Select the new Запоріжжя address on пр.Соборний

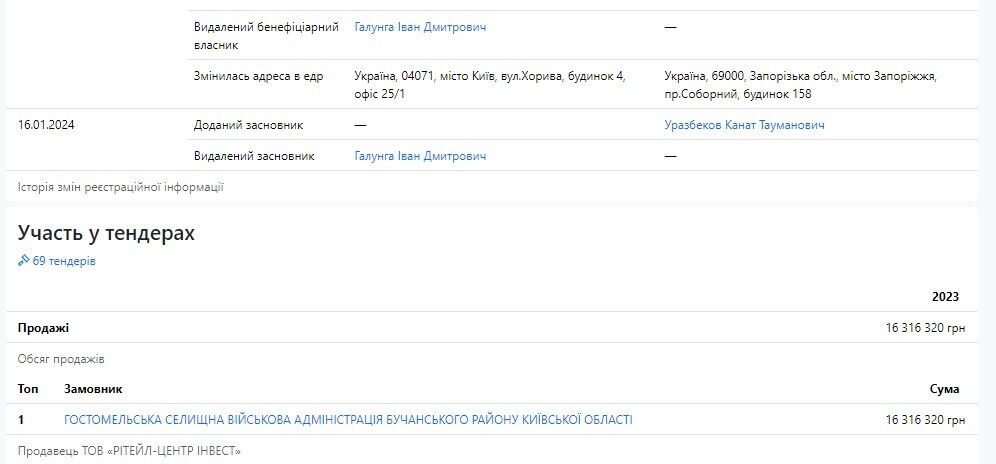[x=800, y=85]
